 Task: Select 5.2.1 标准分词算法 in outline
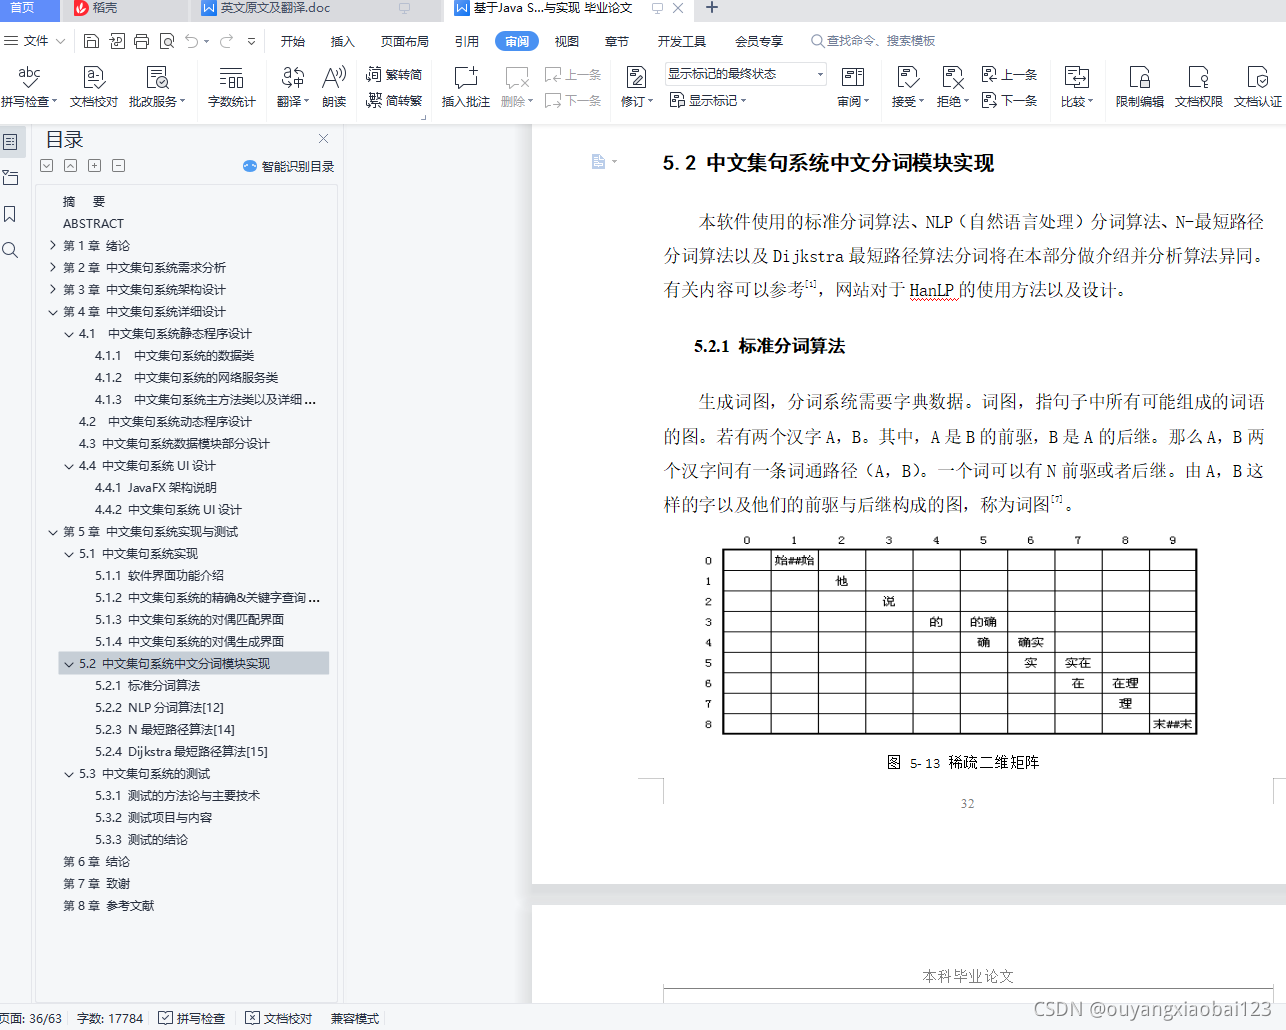click(148, 685)
